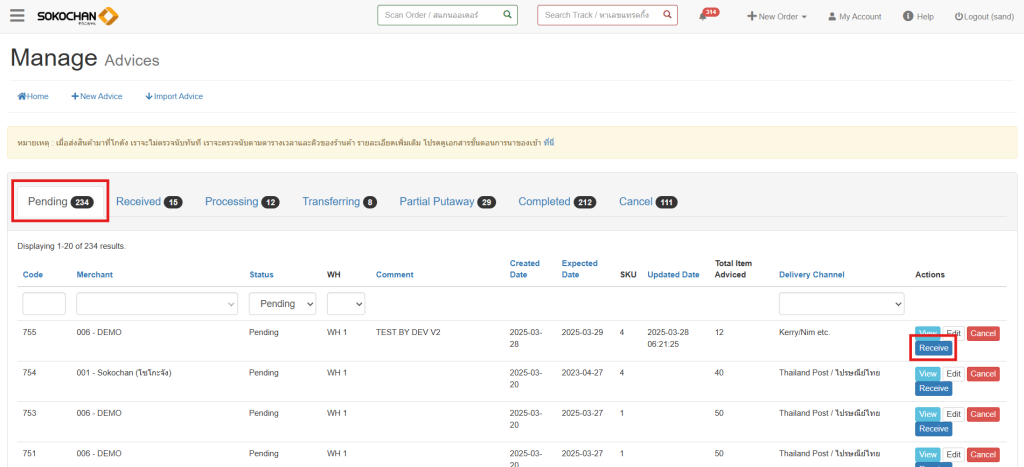Image resolution: width=1024 pixels, height=467 pixels.
Task: Follow the ที่นี่ link in the notice
Action: point(549,142)
